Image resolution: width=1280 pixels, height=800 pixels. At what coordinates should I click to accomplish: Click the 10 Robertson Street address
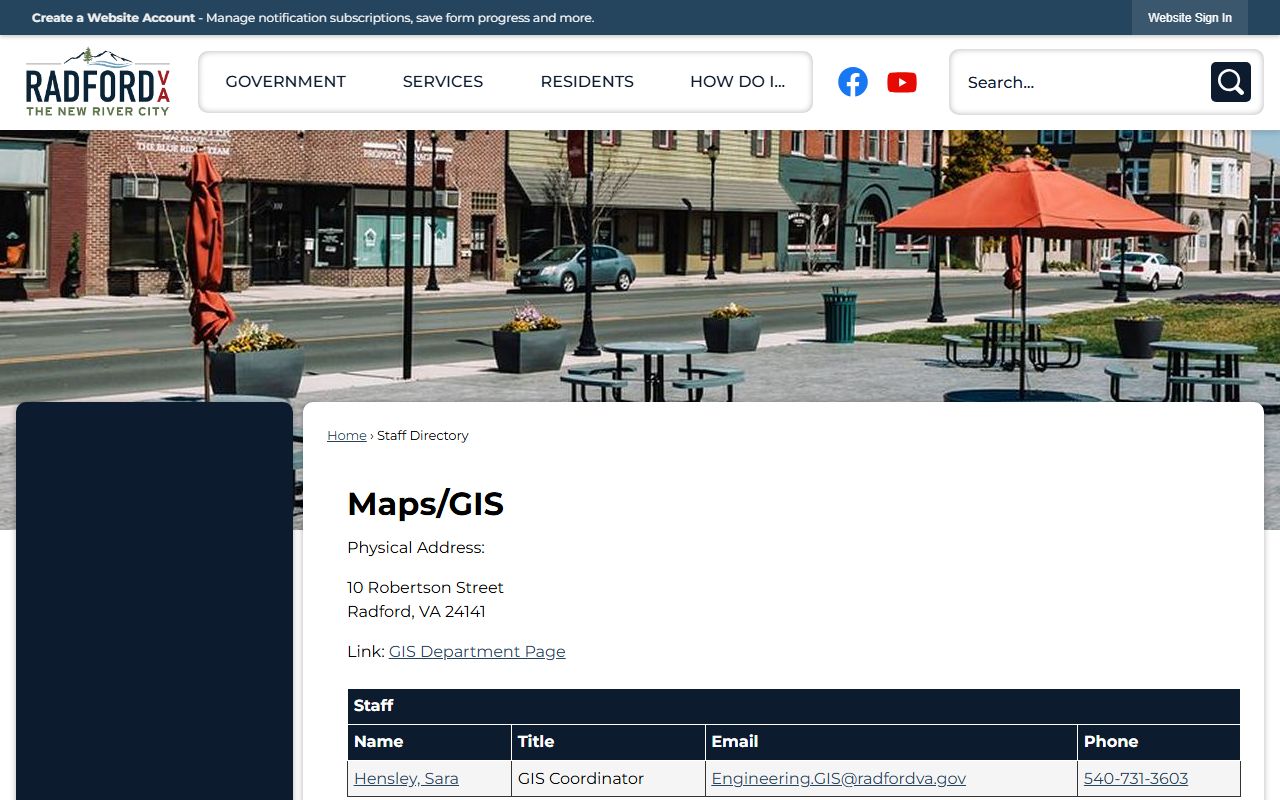(425, 588)
